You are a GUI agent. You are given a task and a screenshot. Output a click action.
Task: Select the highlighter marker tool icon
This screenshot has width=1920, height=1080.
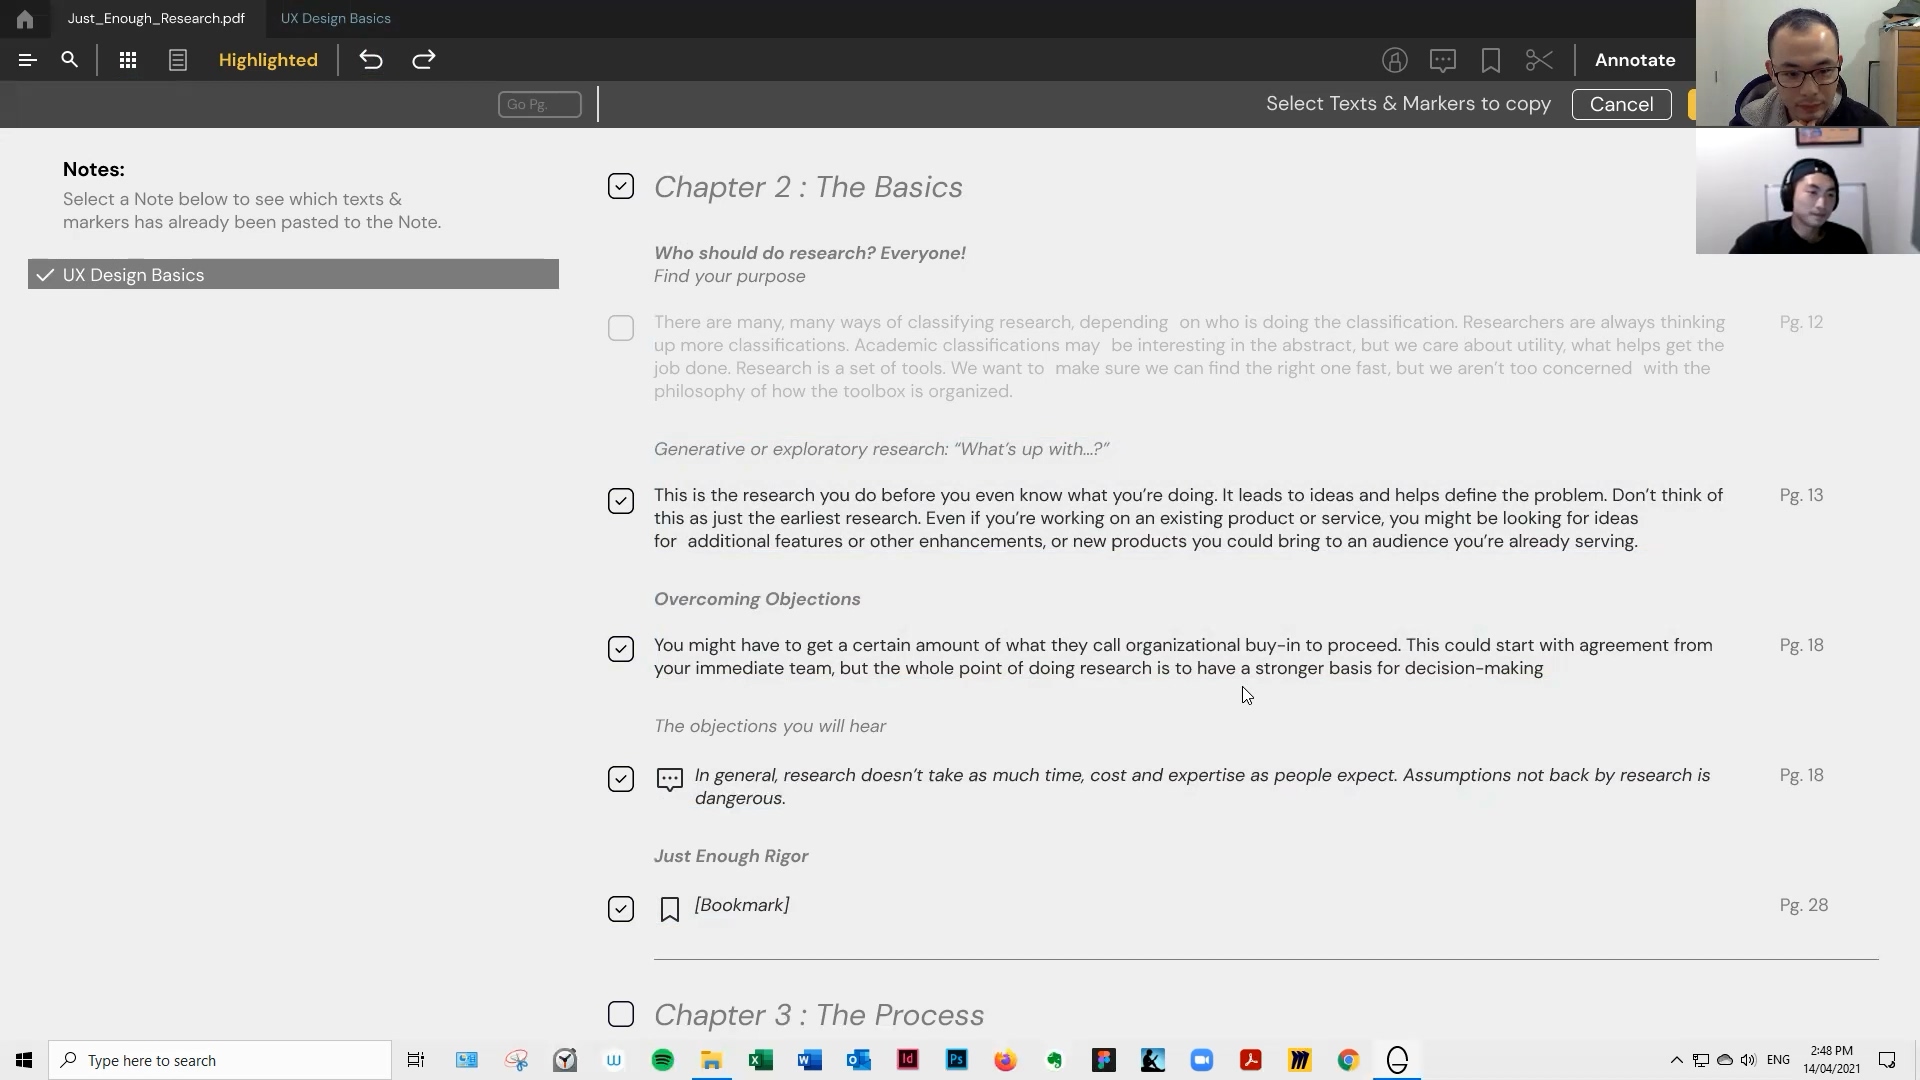1395,60
